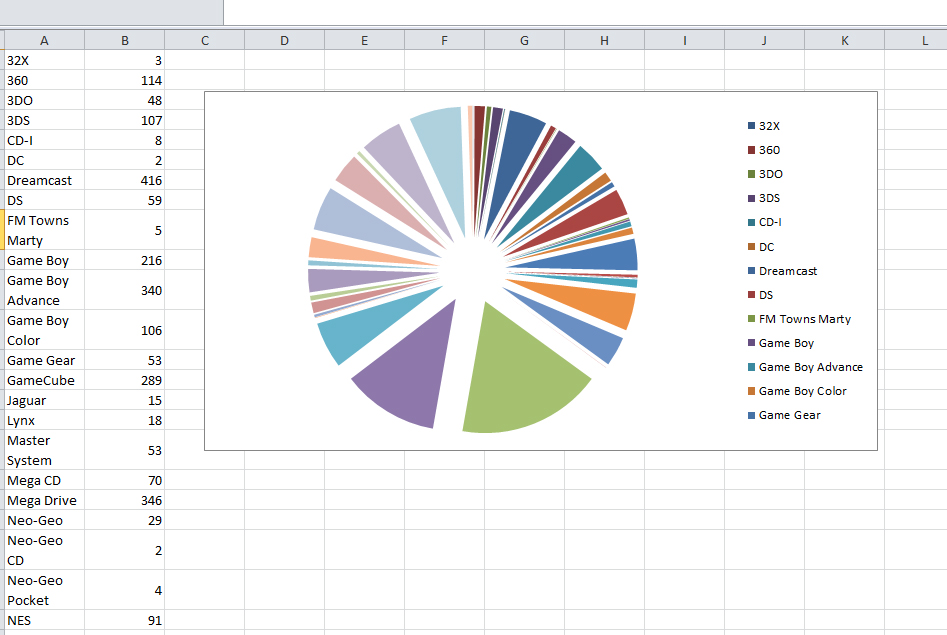Click the FM Towns Marty legend entry
Viewport: 947px width, 635px height.
click(x=799, y=319)
